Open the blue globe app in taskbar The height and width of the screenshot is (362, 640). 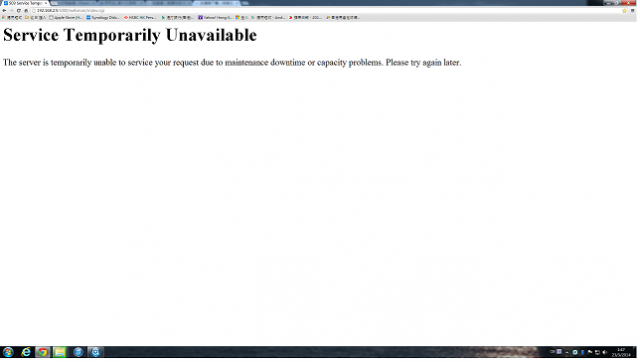[x=78, y=352]
